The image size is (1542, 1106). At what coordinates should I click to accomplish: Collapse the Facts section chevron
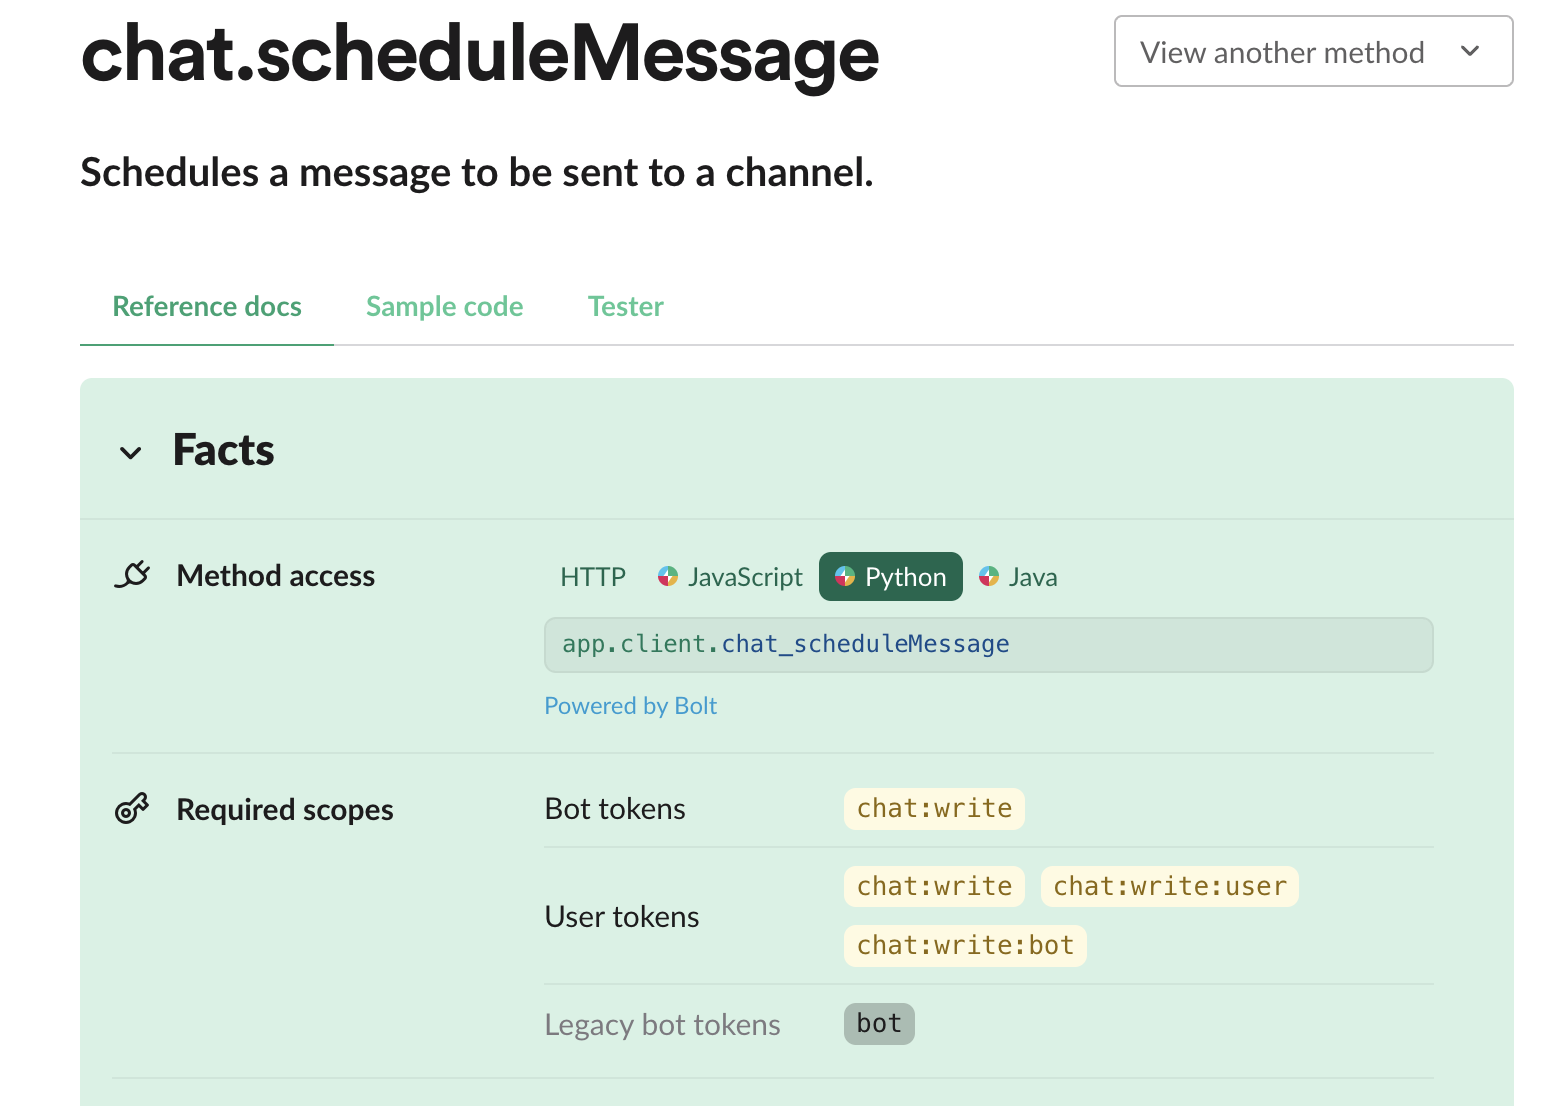coord(130,453)
